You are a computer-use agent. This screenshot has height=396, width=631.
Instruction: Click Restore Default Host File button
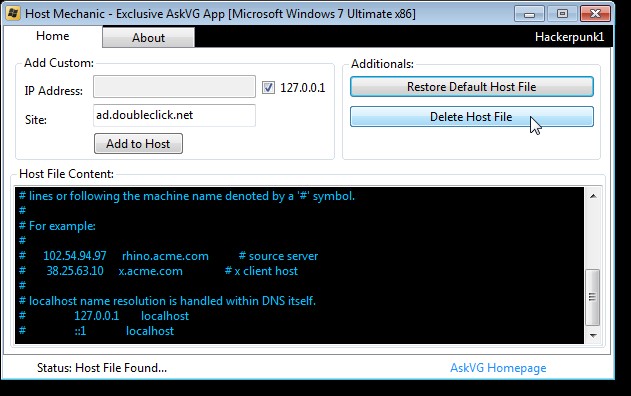[472, 87]
